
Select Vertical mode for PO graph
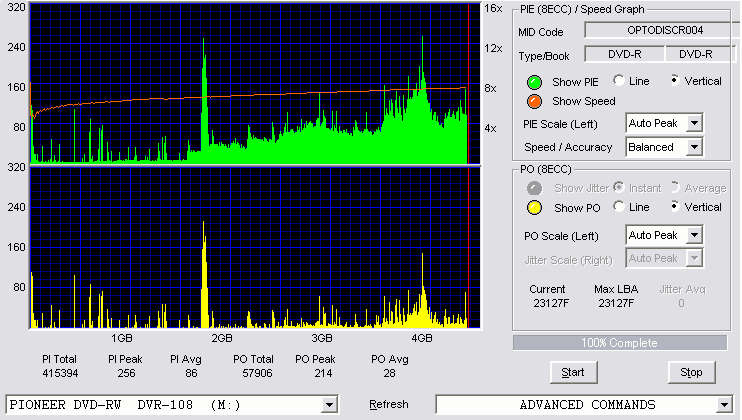click(x=675, y=206)
